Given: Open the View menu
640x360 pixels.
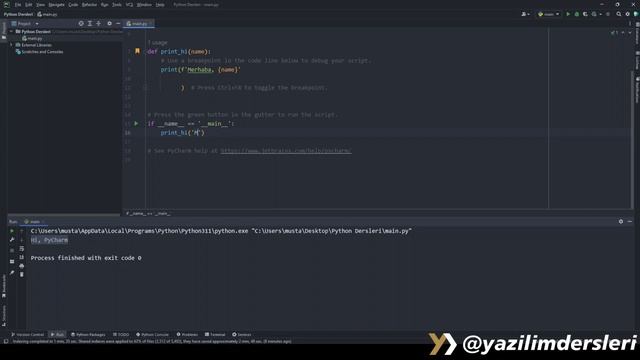Looking at the screenshot, I should pos(40,4).
